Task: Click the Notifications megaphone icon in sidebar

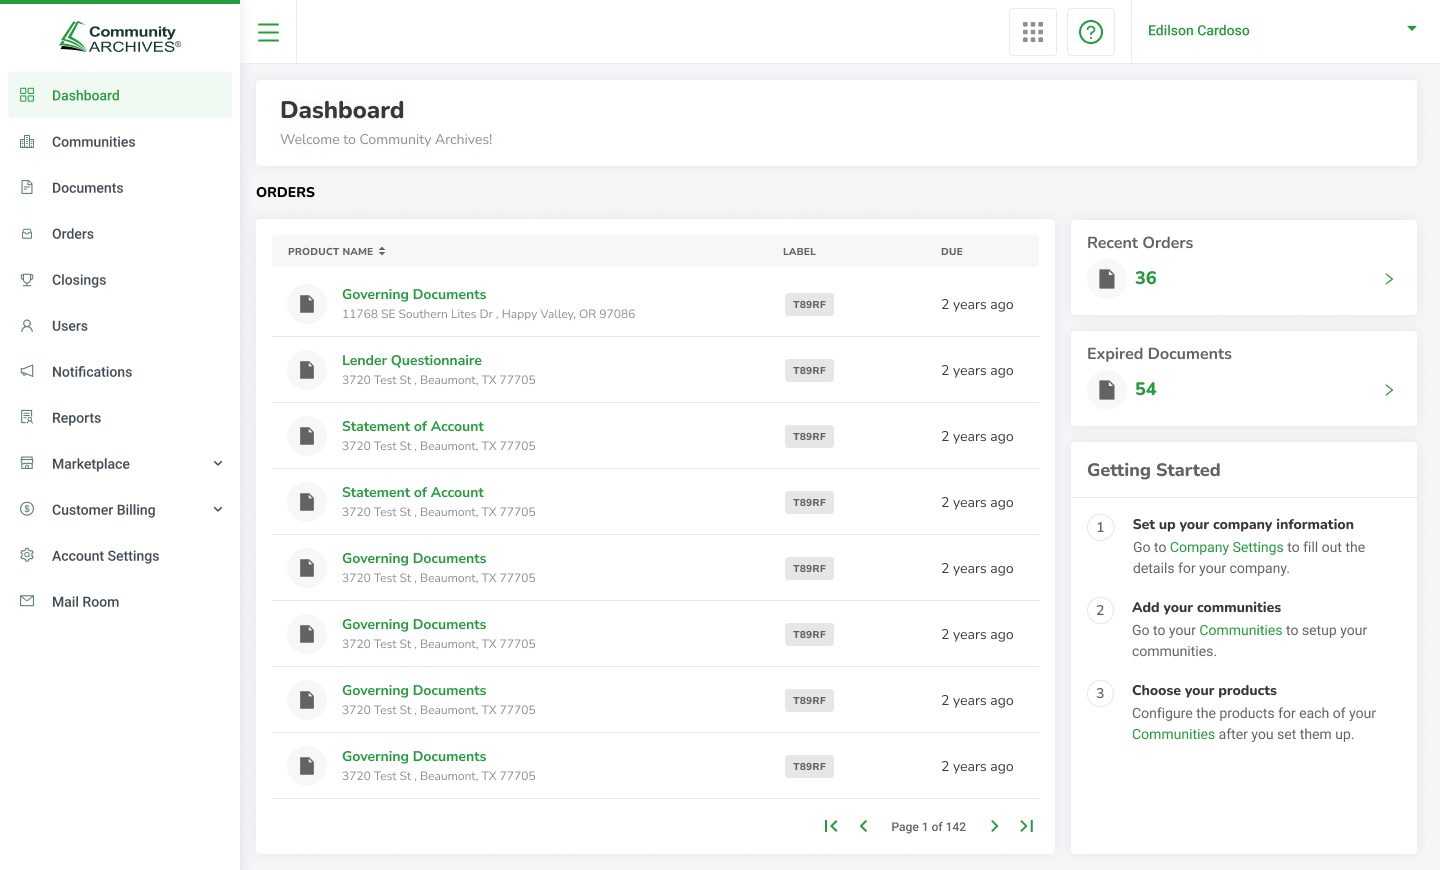Action: click(27, 372)
